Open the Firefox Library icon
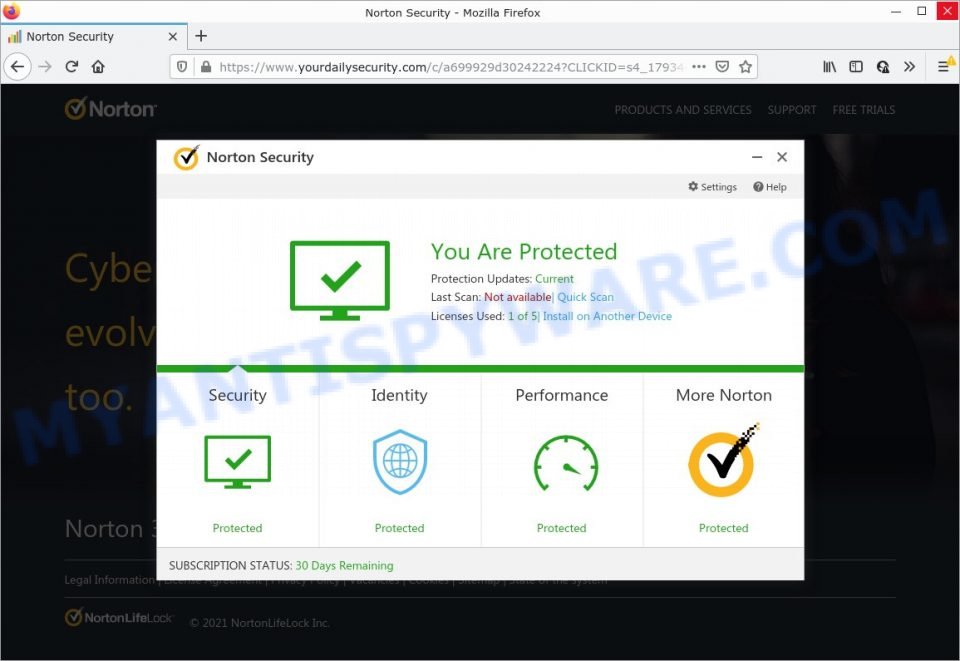The image size is (960, 661). click(829, 67)
